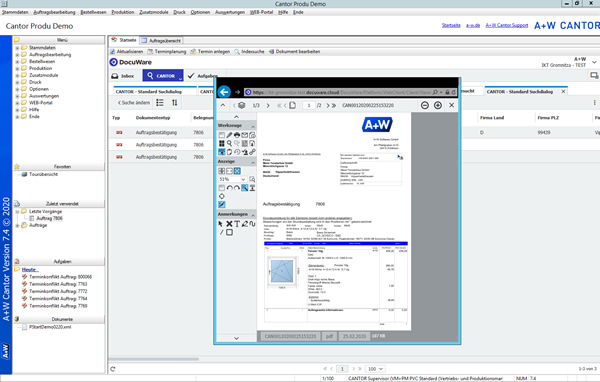Select the rectangle annotation tool

[229, 232]
